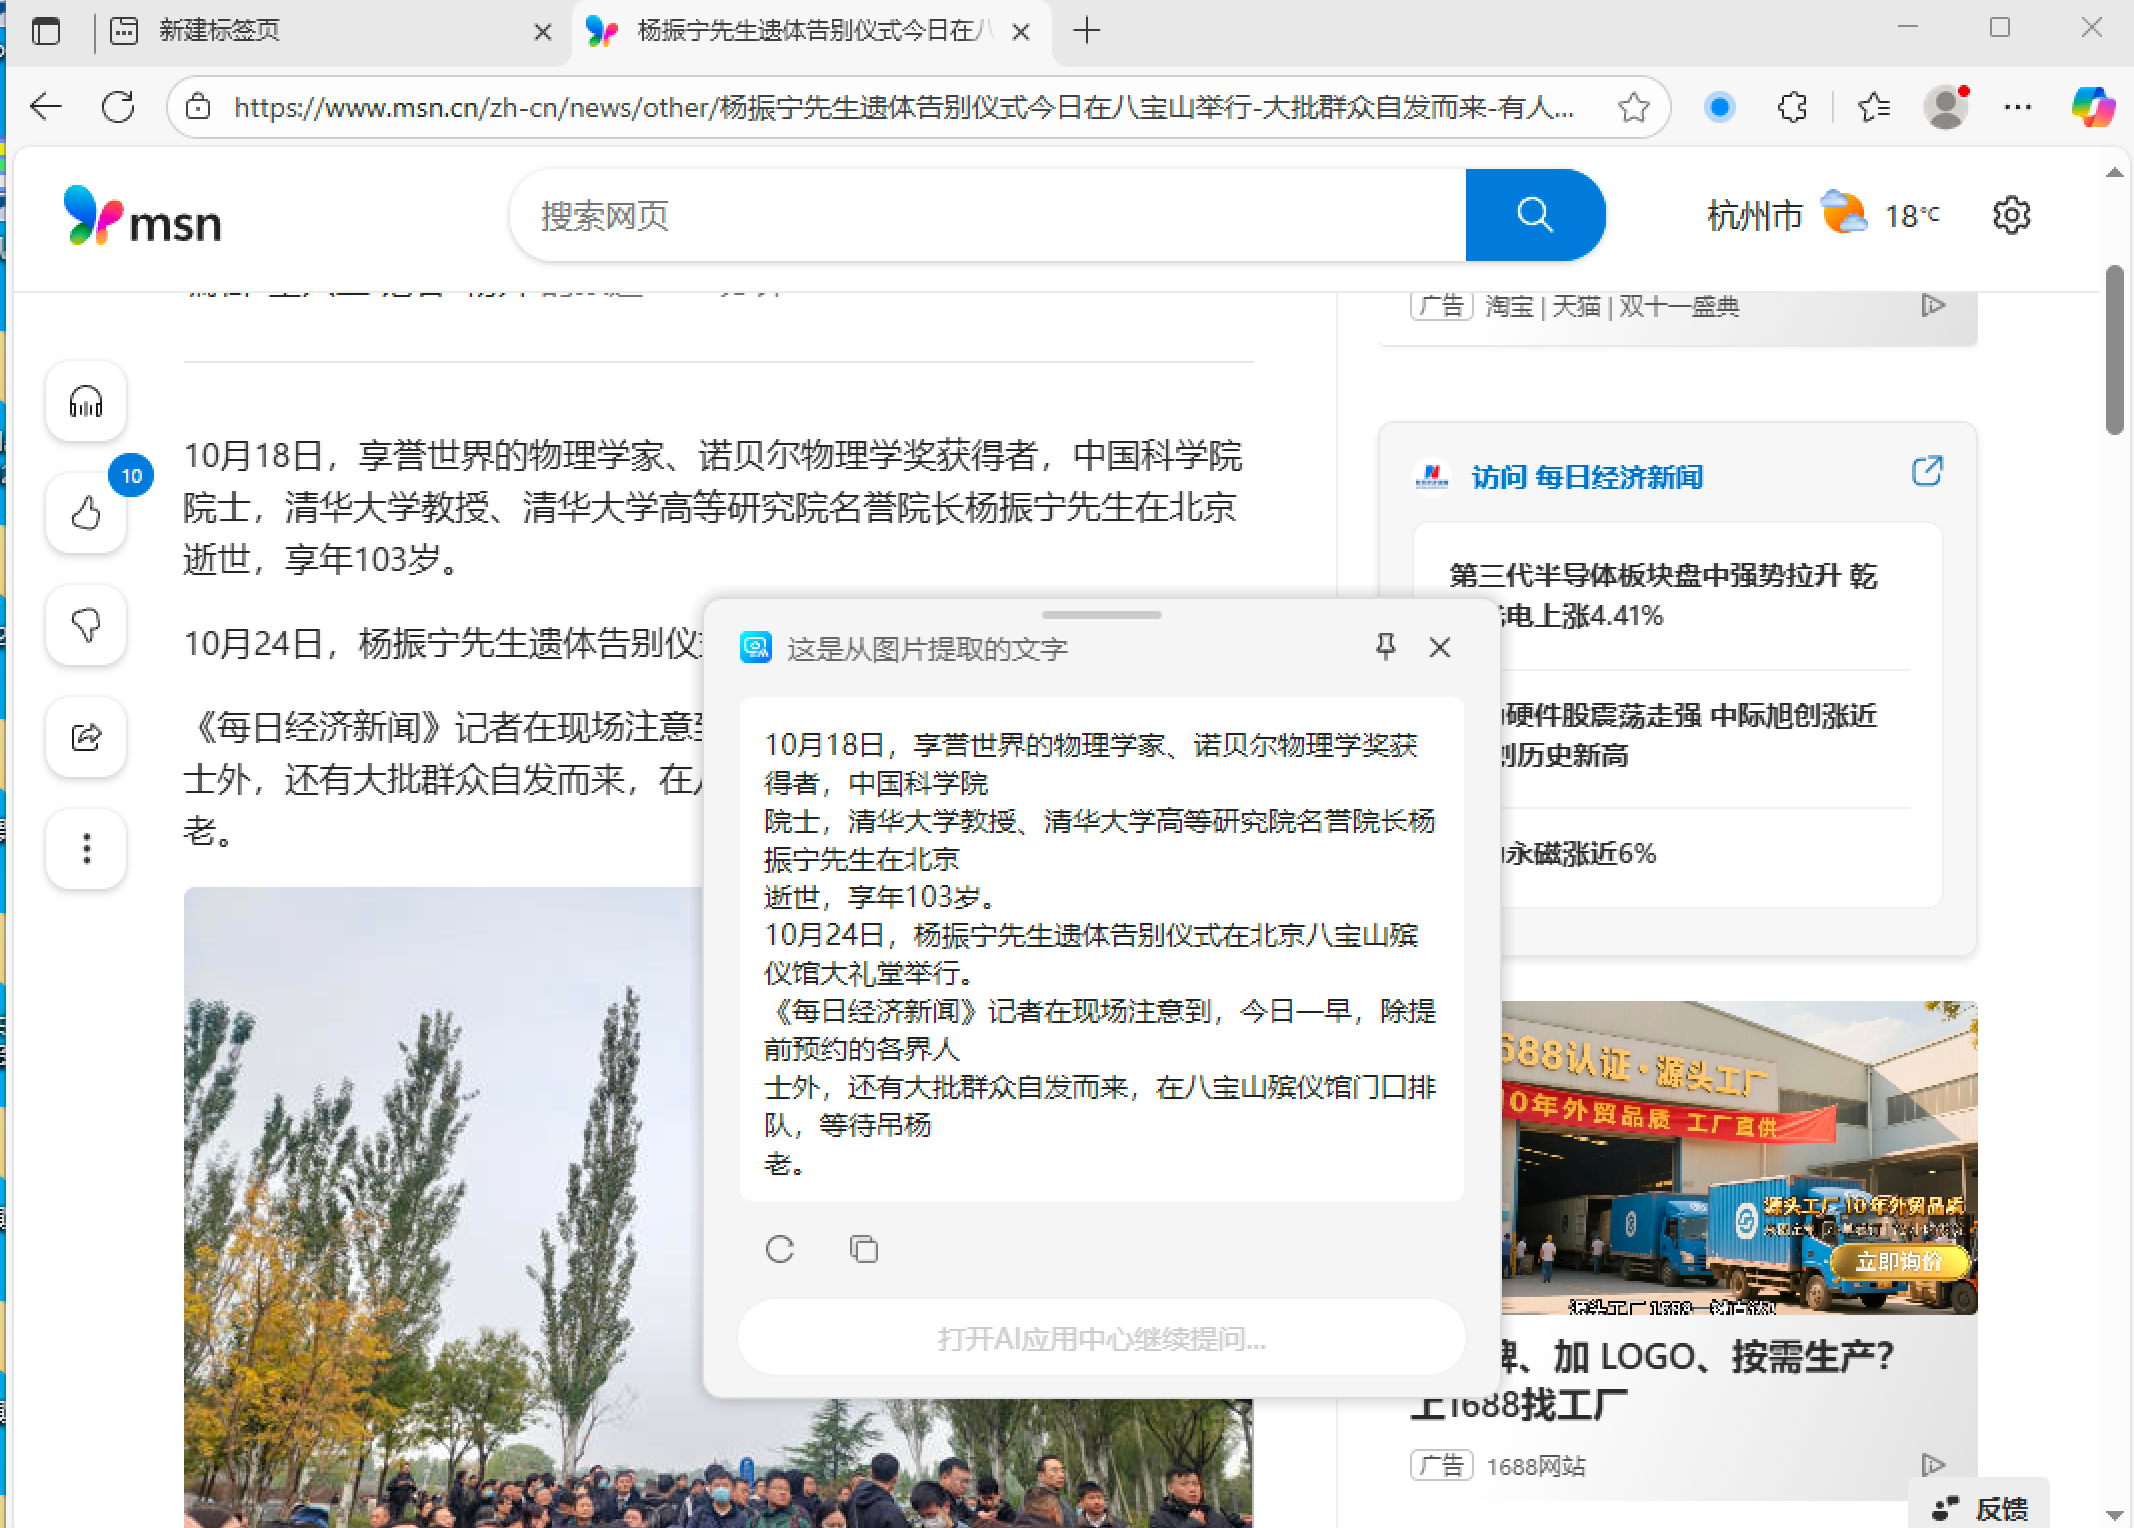Open Edge settings and more menu

tap(2018, 107)
